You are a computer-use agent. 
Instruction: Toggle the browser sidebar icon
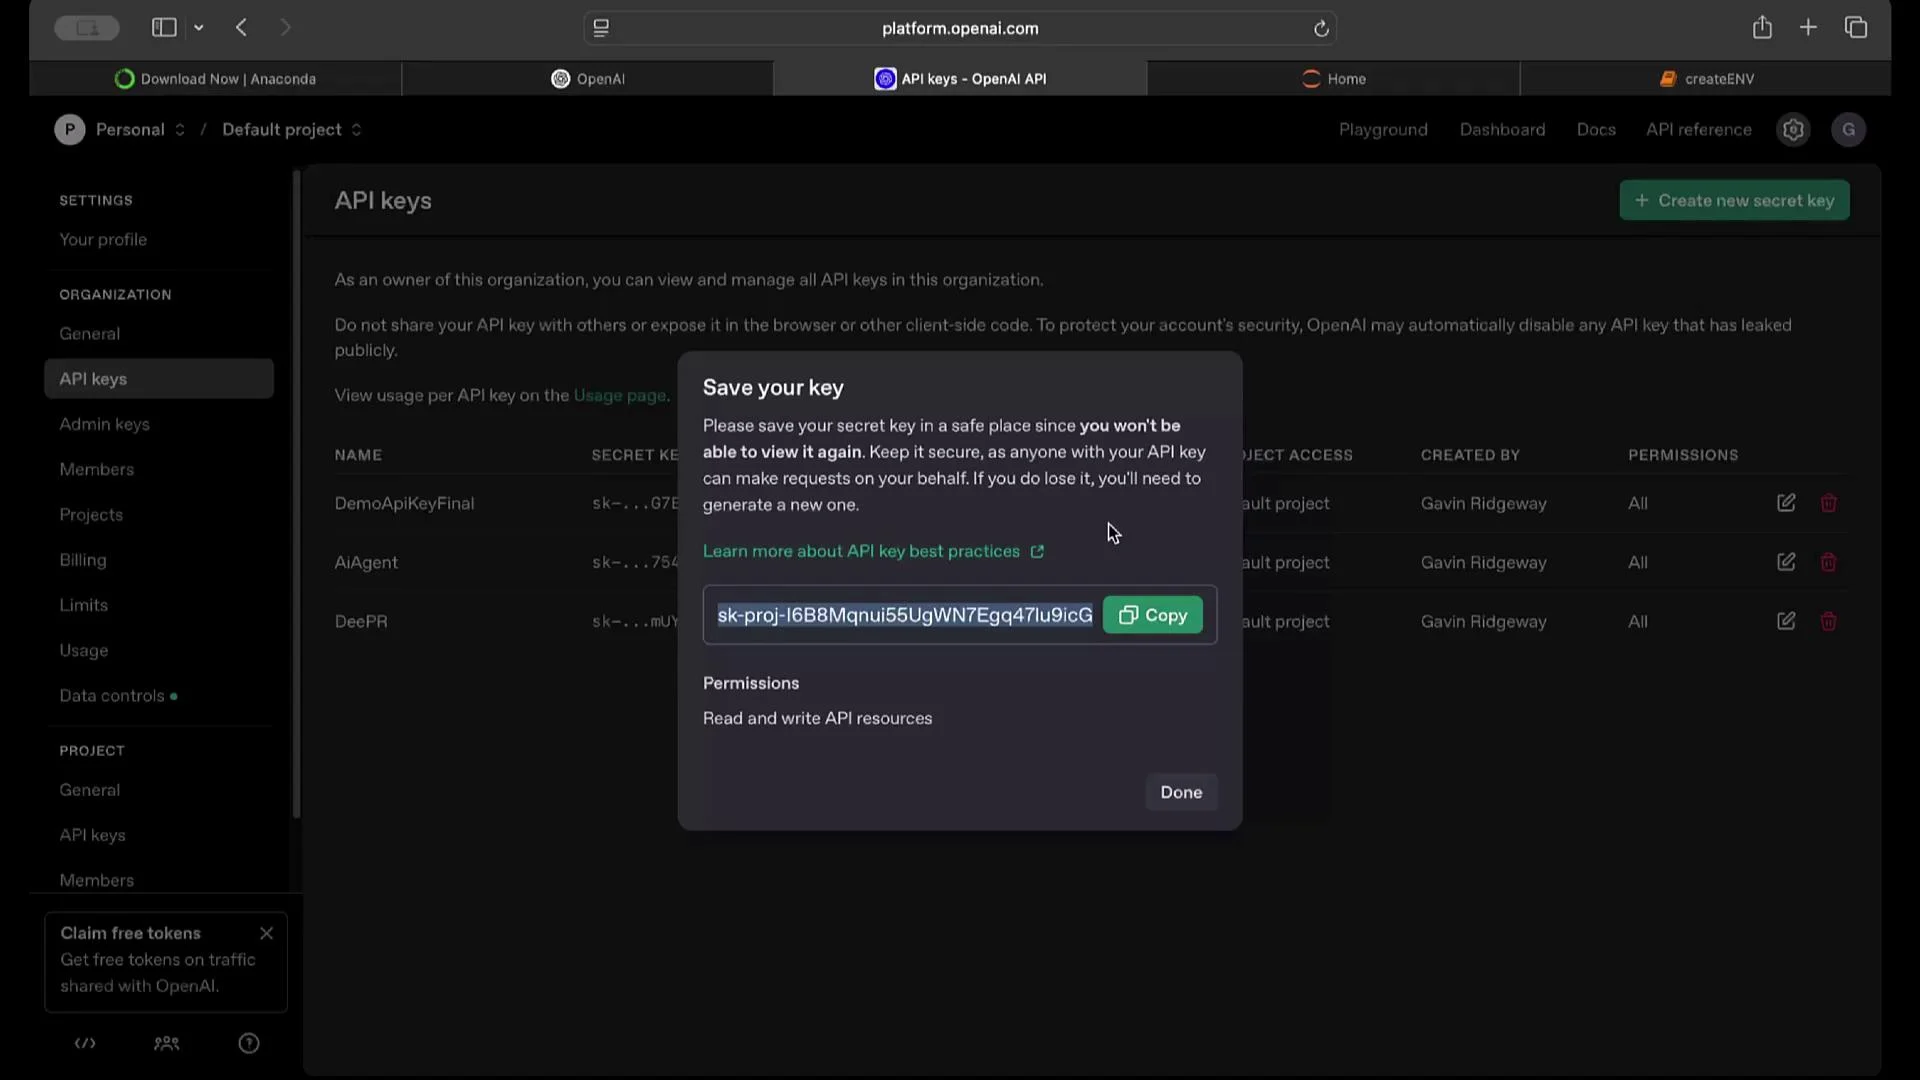click(x=164, y=28)
